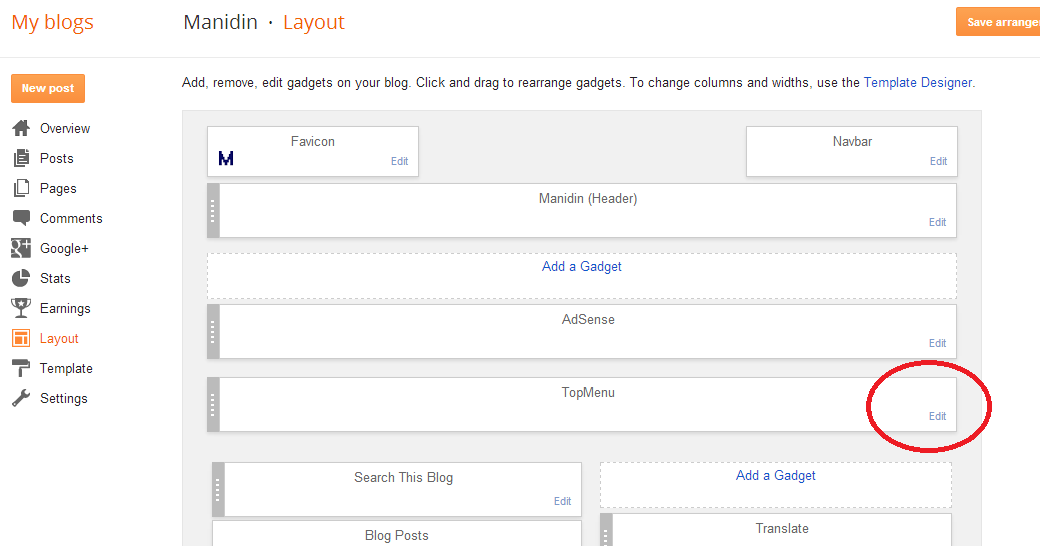Open the My blogs link
The height and width of the screenshot is (546, 1040).
52,22
